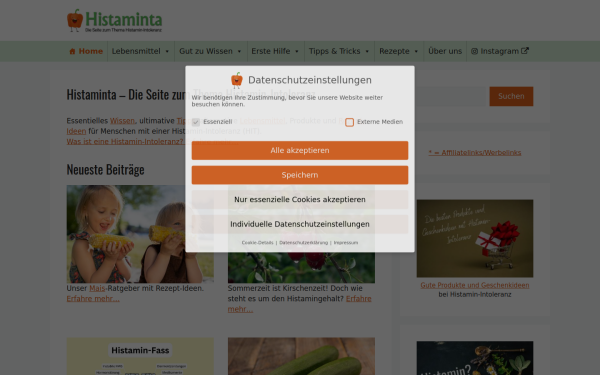Follow the Wissen link in the intro text
This screenshot has width=600, height=375.
point(122,121)
